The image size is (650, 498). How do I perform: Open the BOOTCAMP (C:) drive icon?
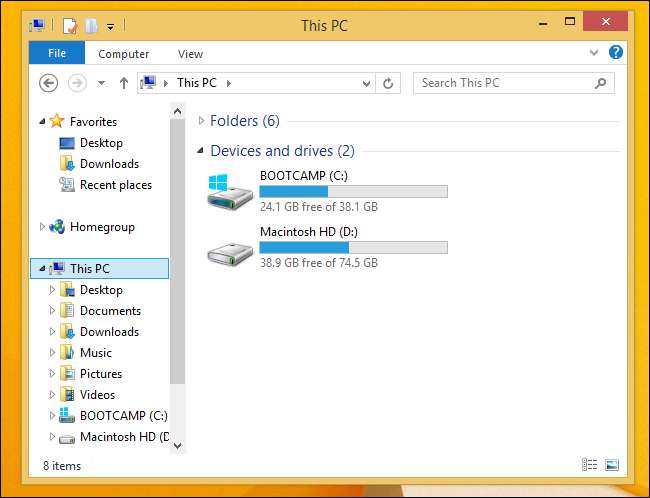click(x=229, y=191)
